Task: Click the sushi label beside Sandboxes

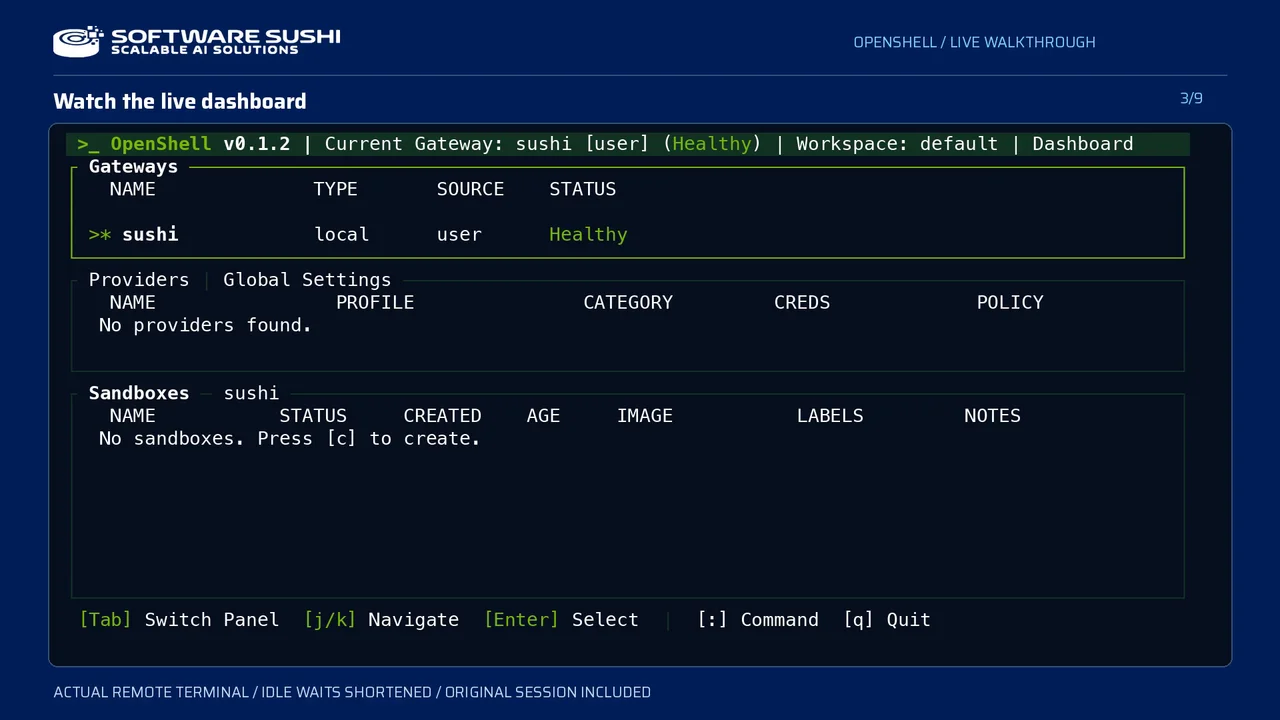Action: click(x=251, y=393)
